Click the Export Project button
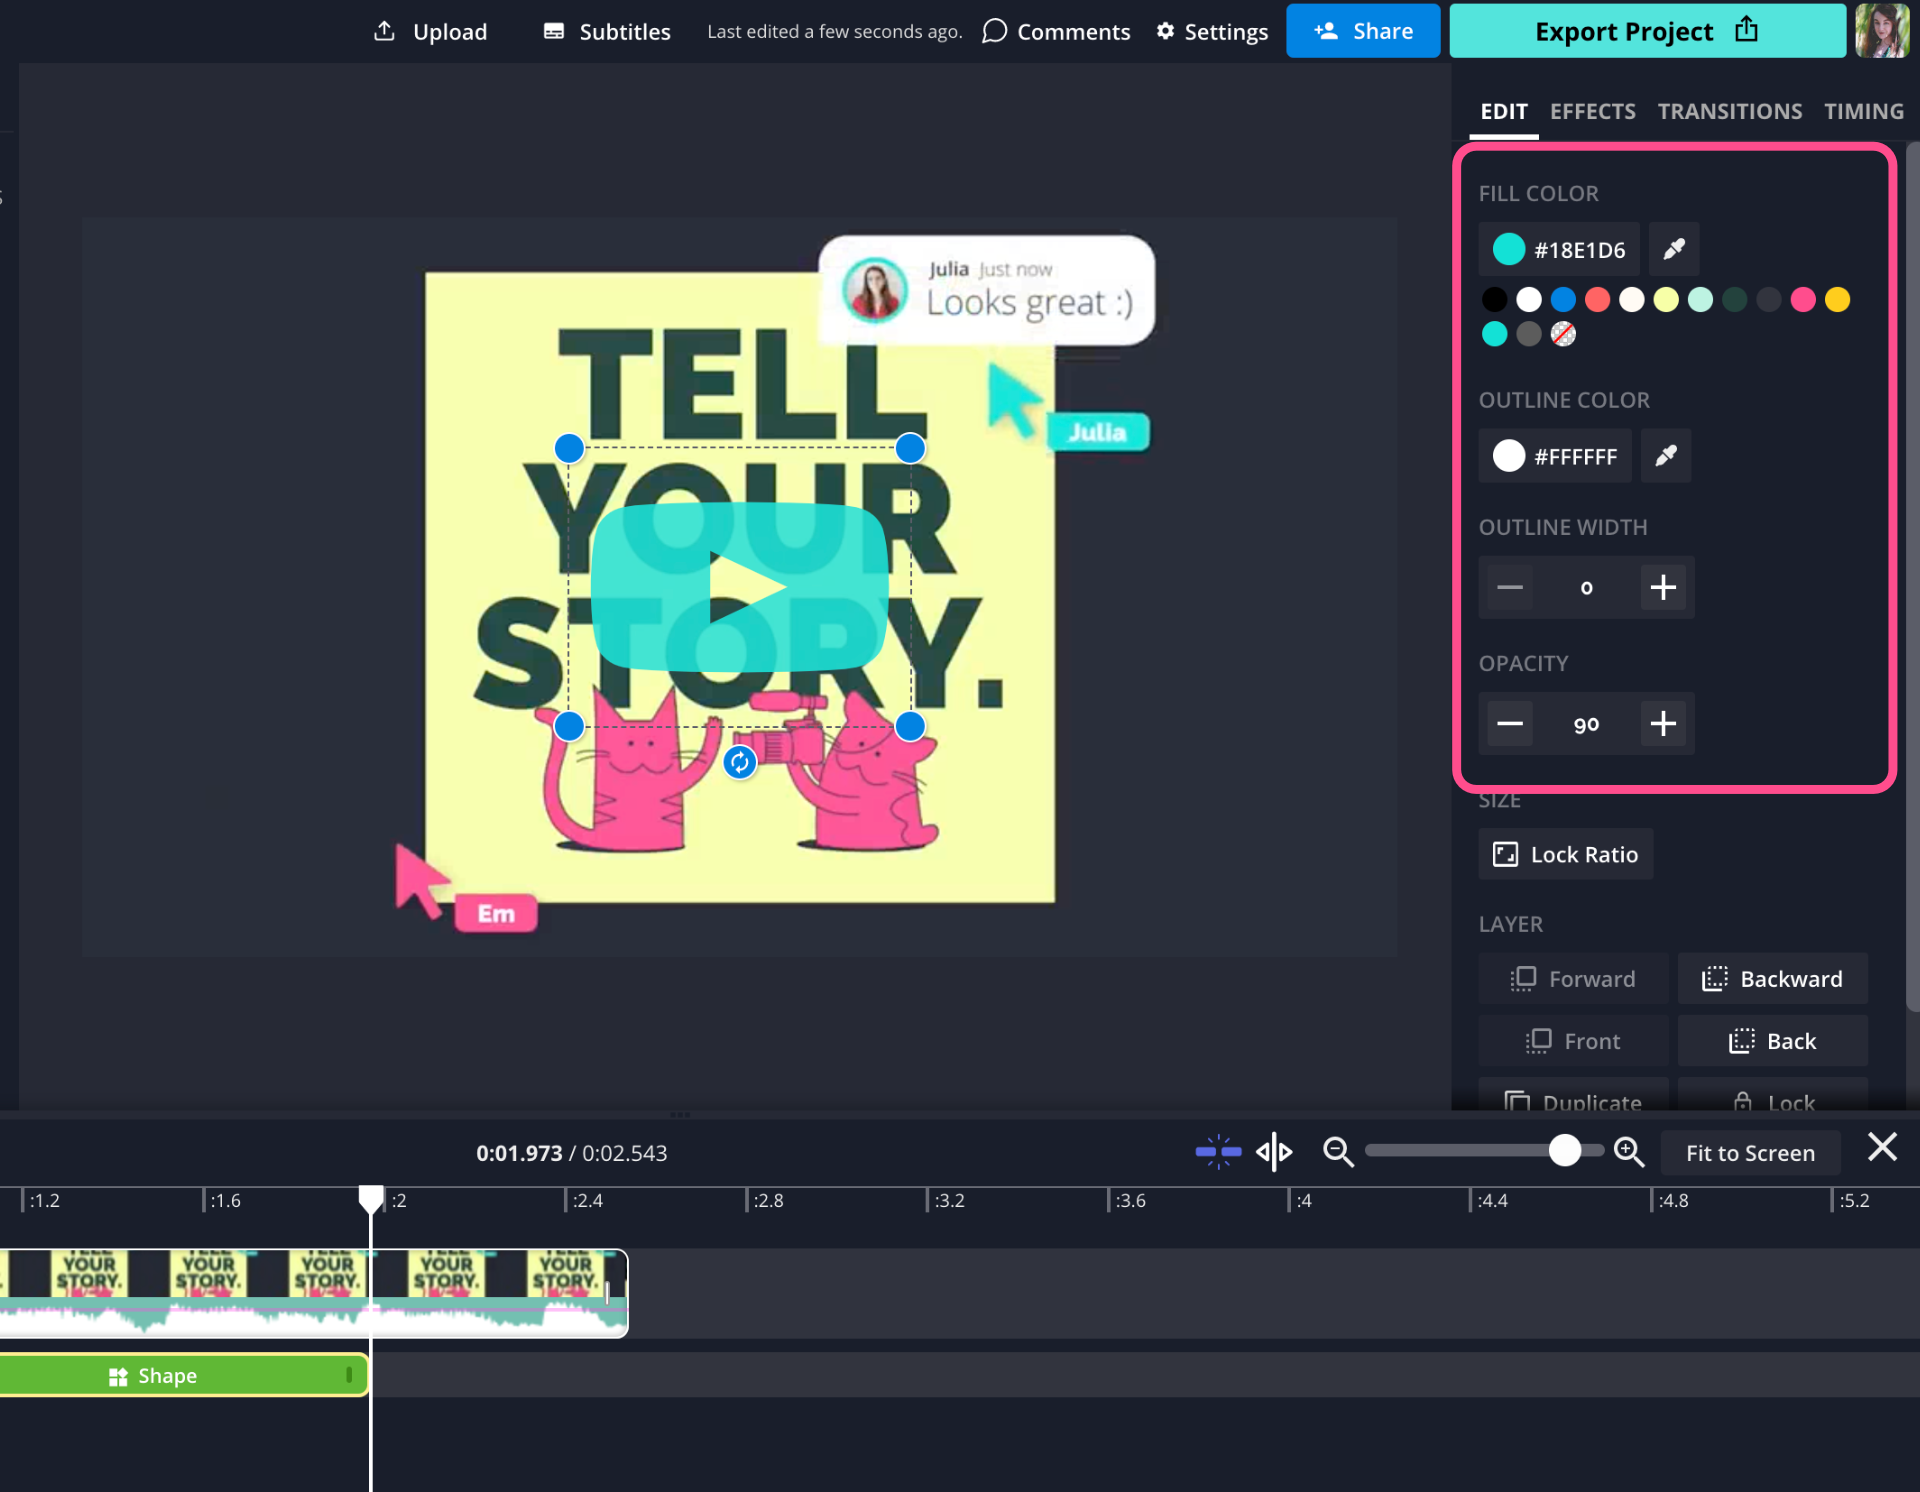This screenshot has width=1920, height=1492. pos(1646,31)
